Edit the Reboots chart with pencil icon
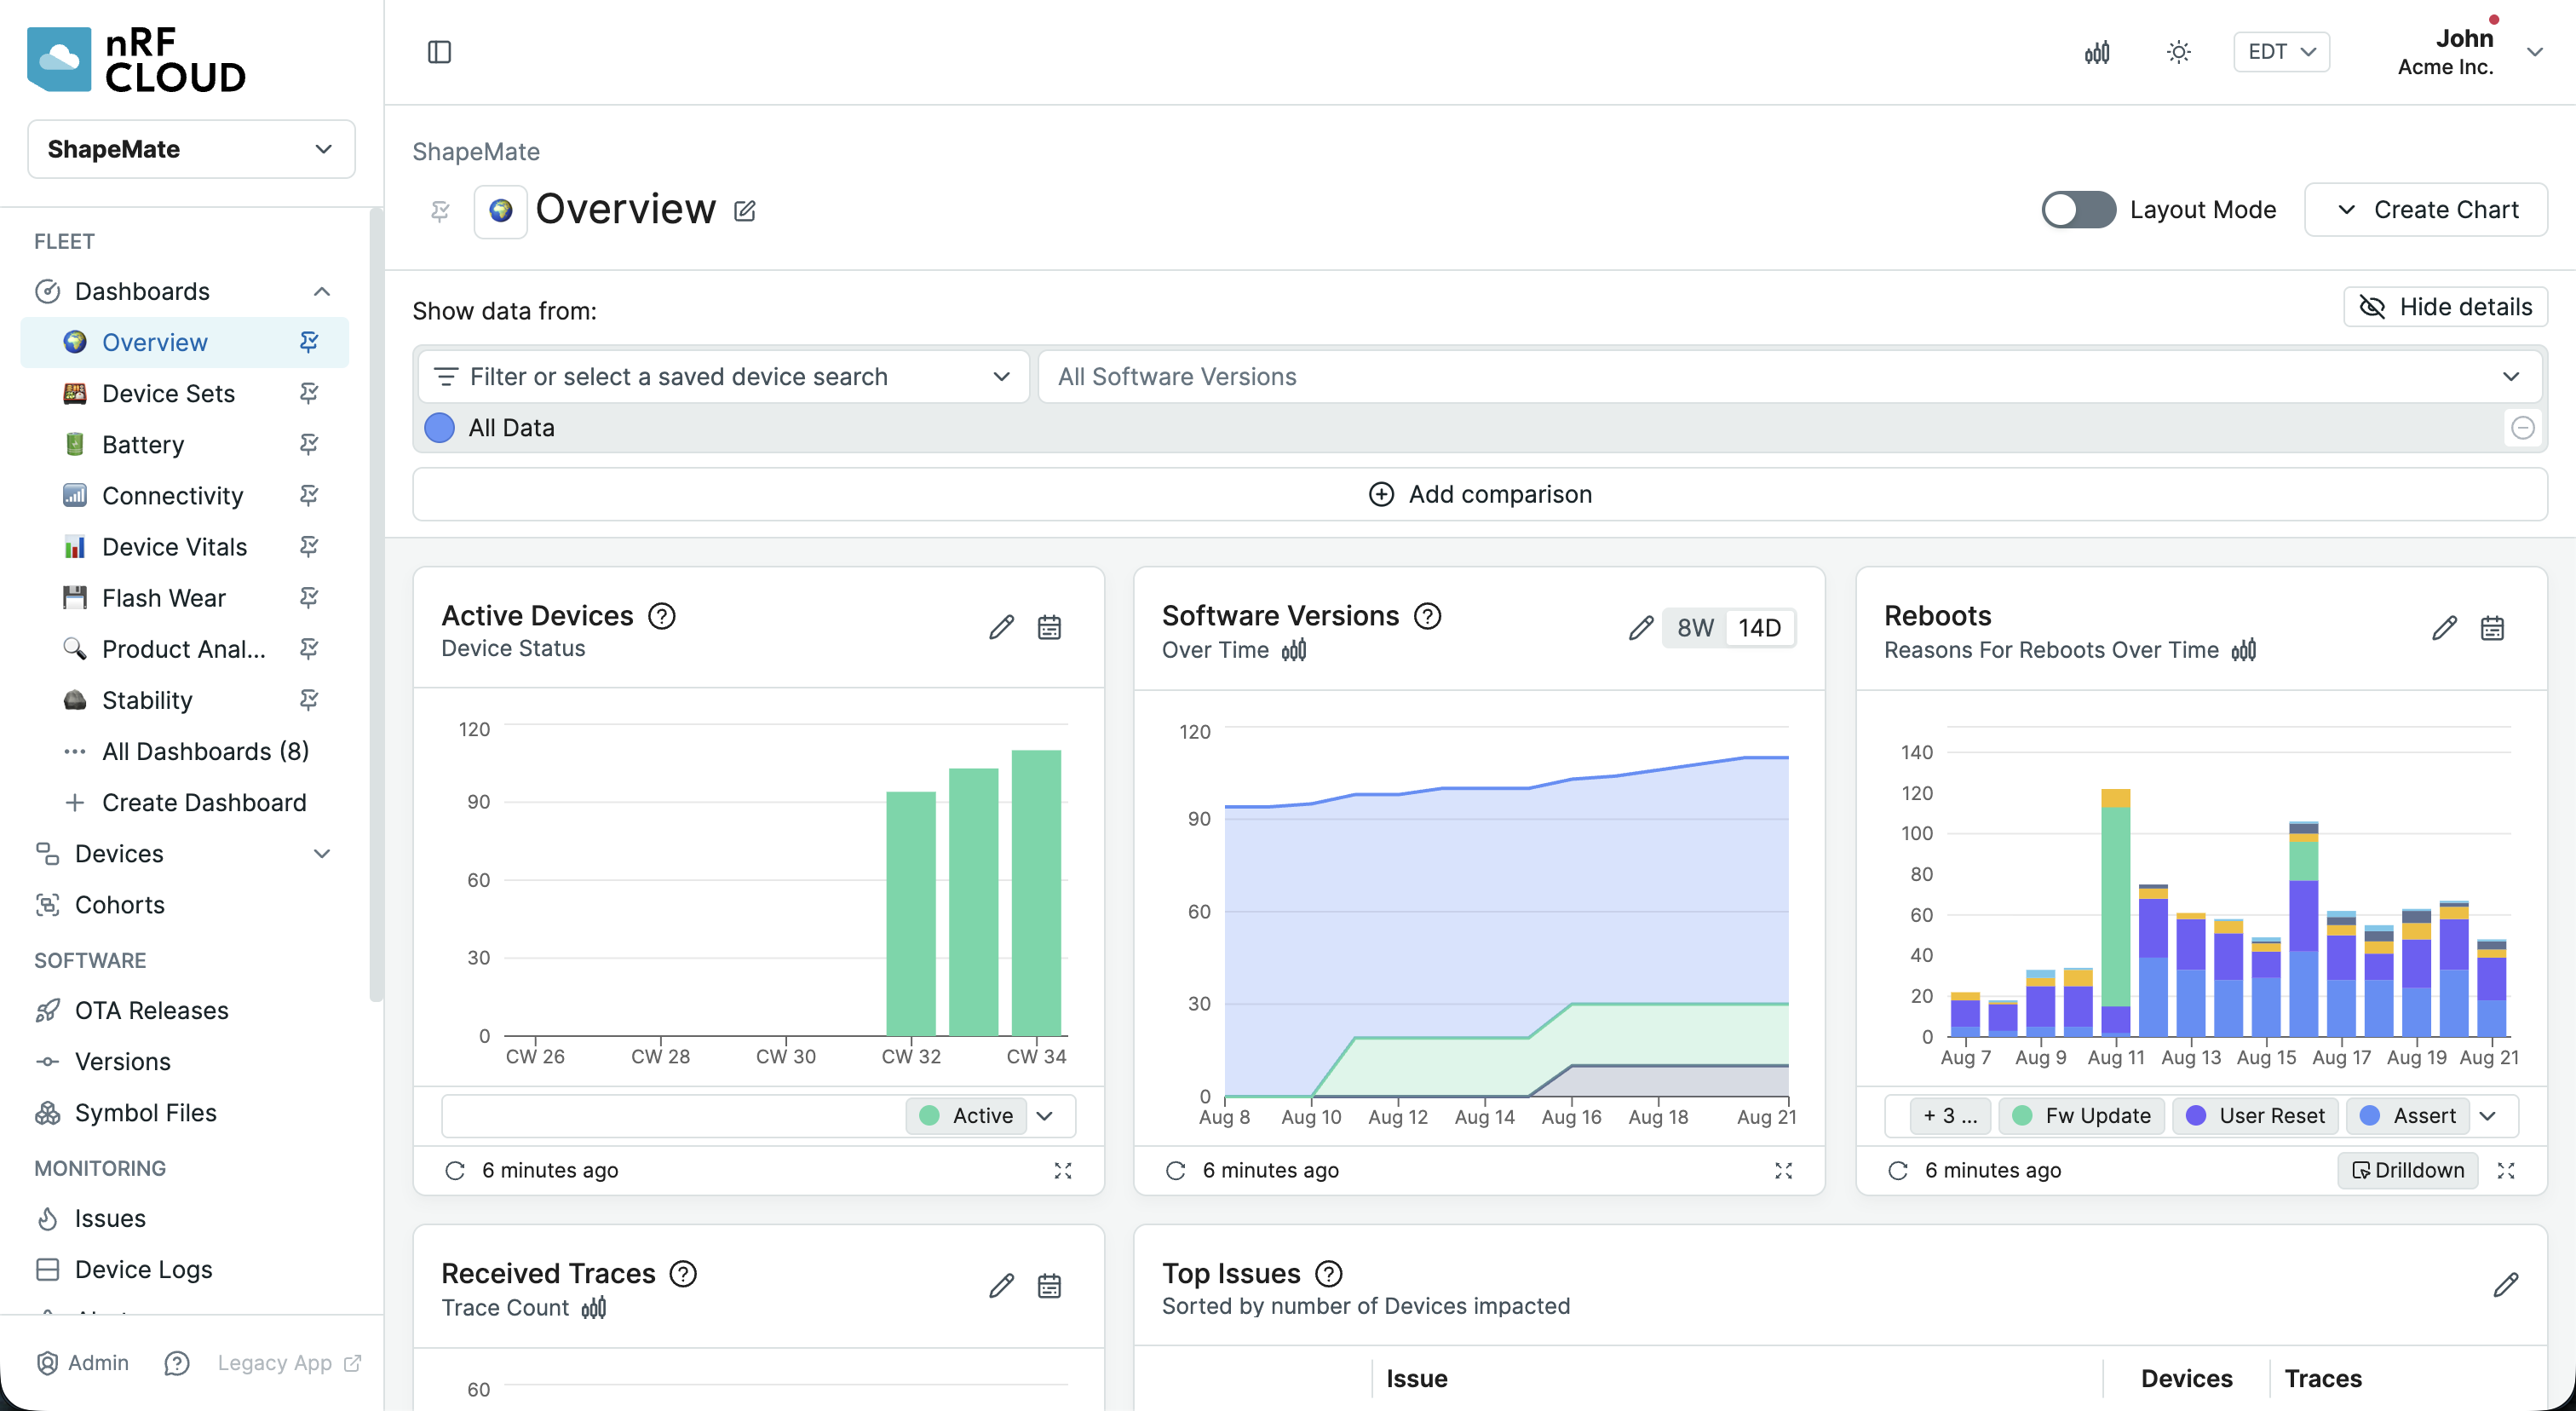2576x1411 pixels. tap(2444, 627)
